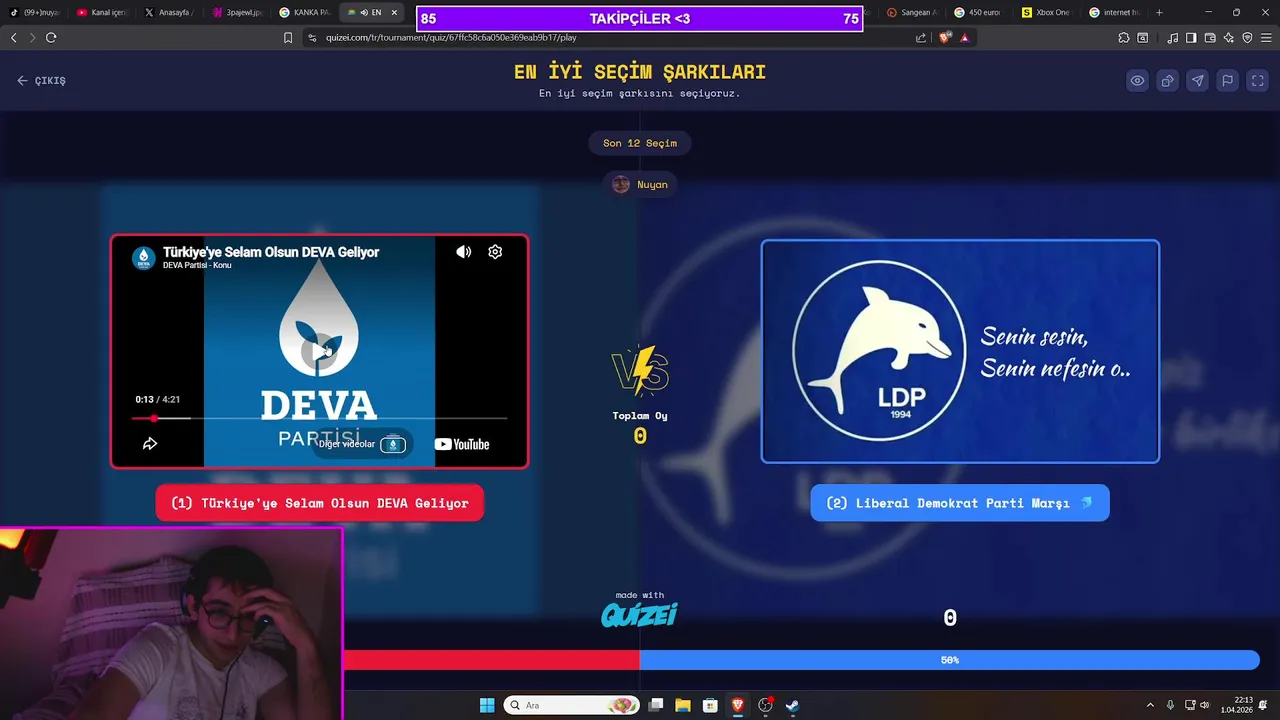Screen dimensions: 1280x720
Task: Open system tray volume icon
Action: (x=1204, y=705)
